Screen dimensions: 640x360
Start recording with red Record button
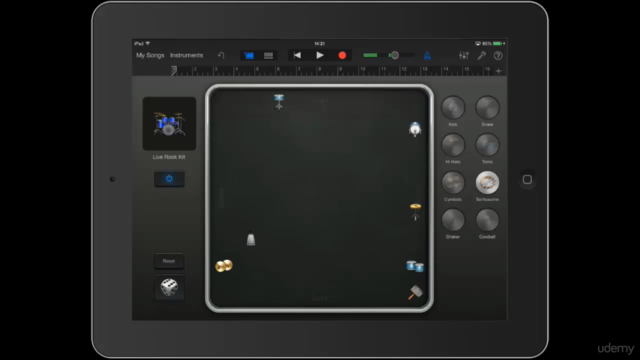pos(342,55)
